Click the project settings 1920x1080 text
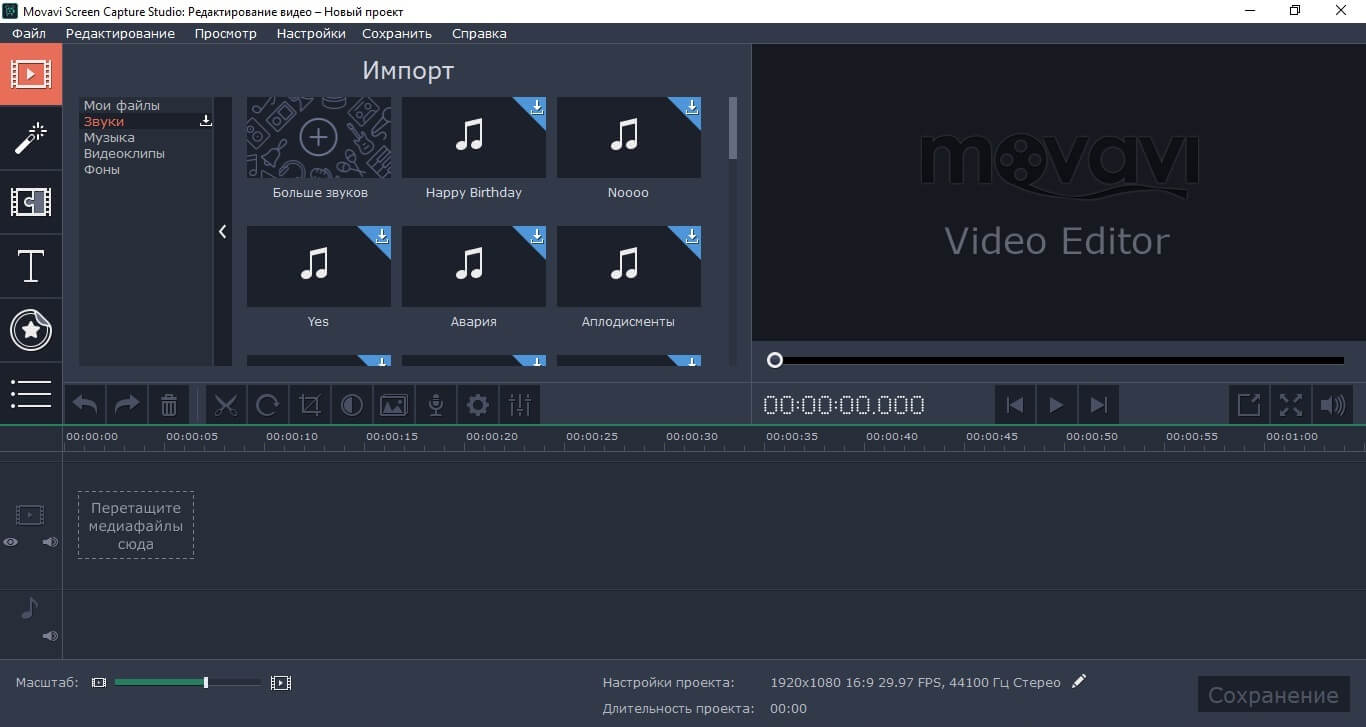 coord(915,682)
